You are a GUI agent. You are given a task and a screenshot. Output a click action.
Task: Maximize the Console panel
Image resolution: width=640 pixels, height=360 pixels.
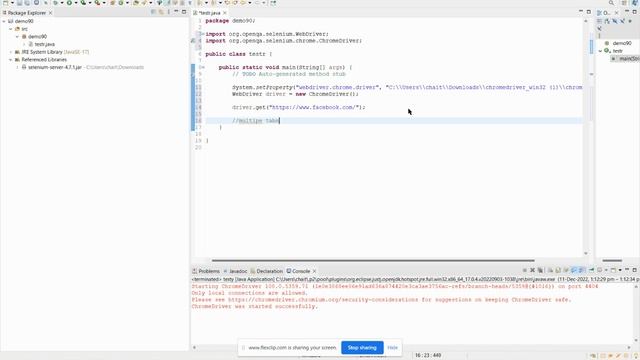pos(634,270)
